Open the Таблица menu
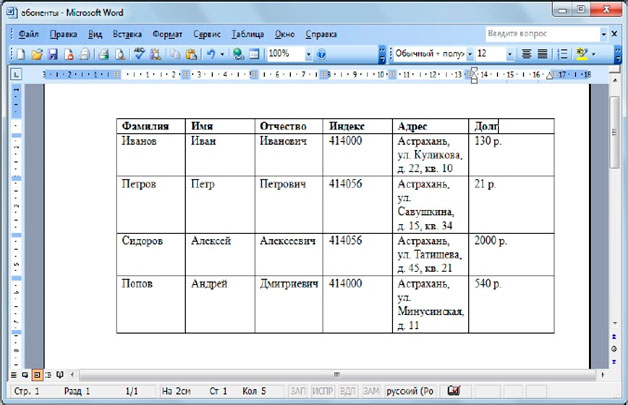 pyautogui.click(x=248, y=33)
